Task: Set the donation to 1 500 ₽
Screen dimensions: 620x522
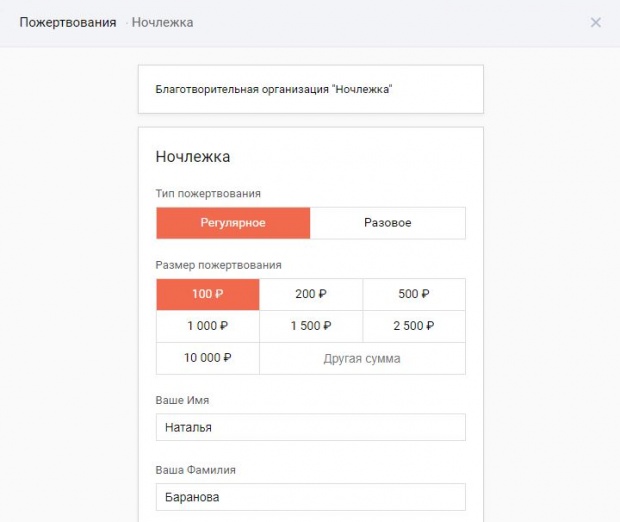Action: 310,326
